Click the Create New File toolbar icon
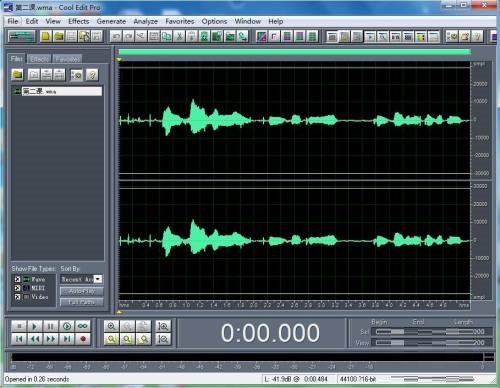This screenshot has height=388, width=500. tap(46, 36)
